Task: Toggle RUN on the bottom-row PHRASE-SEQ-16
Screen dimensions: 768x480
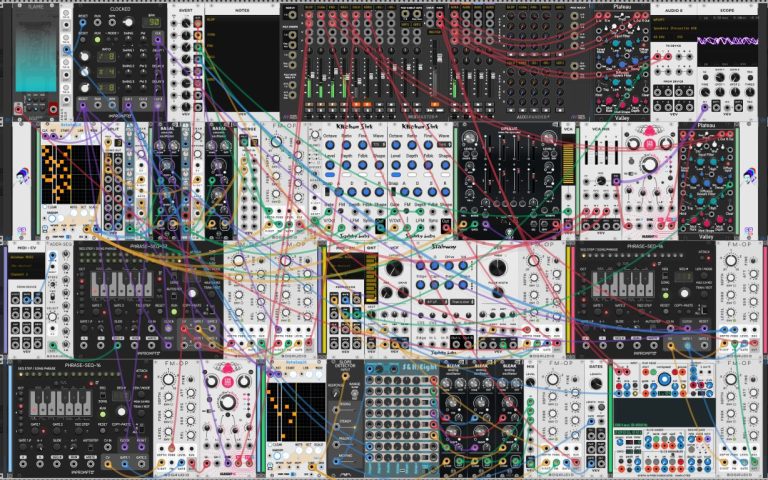Action: coord(103,414)
